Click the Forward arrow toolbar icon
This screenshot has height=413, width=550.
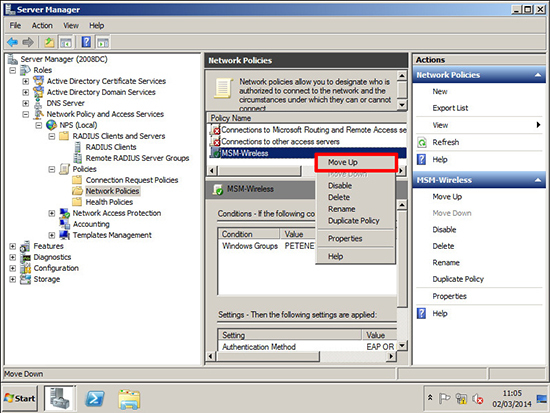click(28, 42)
